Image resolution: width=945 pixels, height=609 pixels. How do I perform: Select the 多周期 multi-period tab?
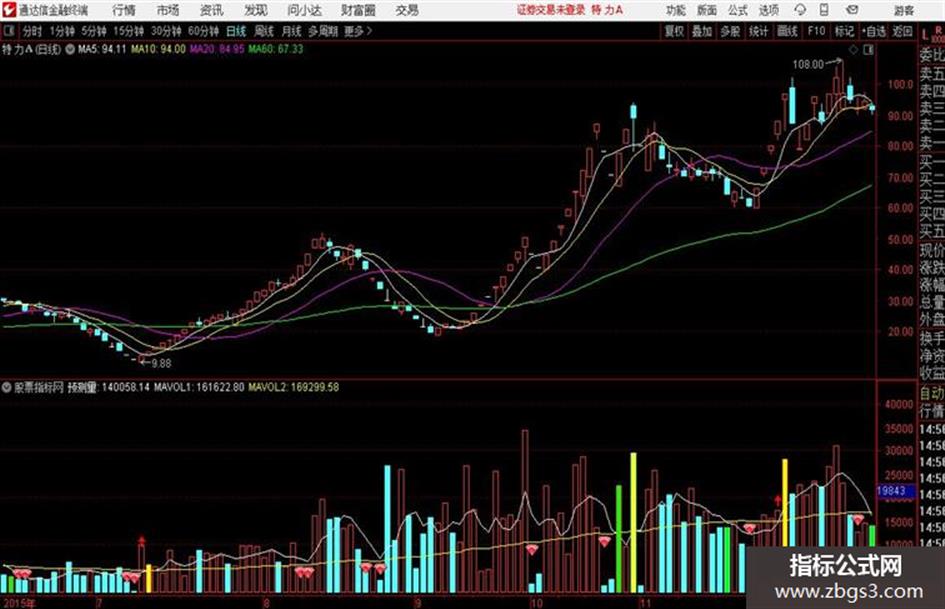pos(323,31)
